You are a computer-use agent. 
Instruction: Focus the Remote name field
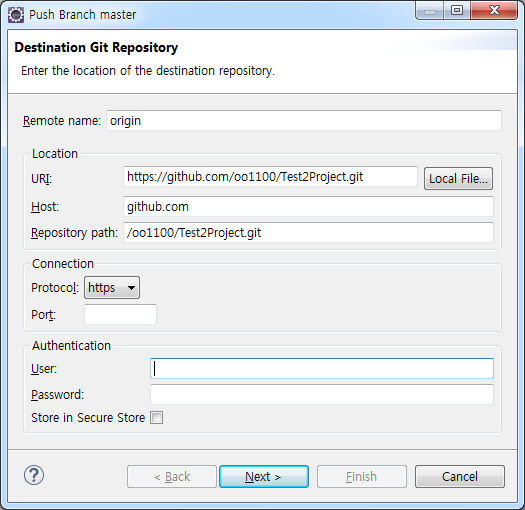click(304, 121)
